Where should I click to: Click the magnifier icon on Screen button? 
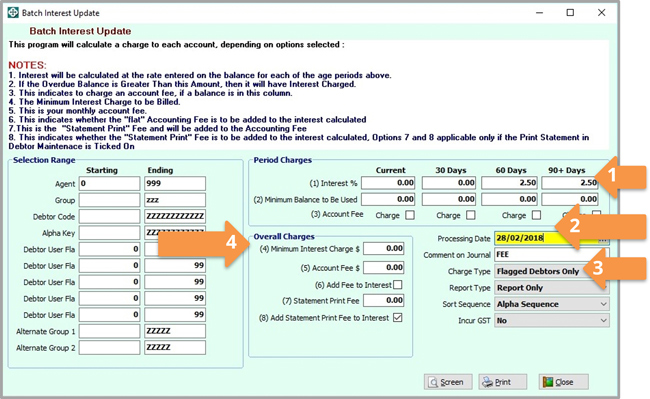[x=433, y=382]
